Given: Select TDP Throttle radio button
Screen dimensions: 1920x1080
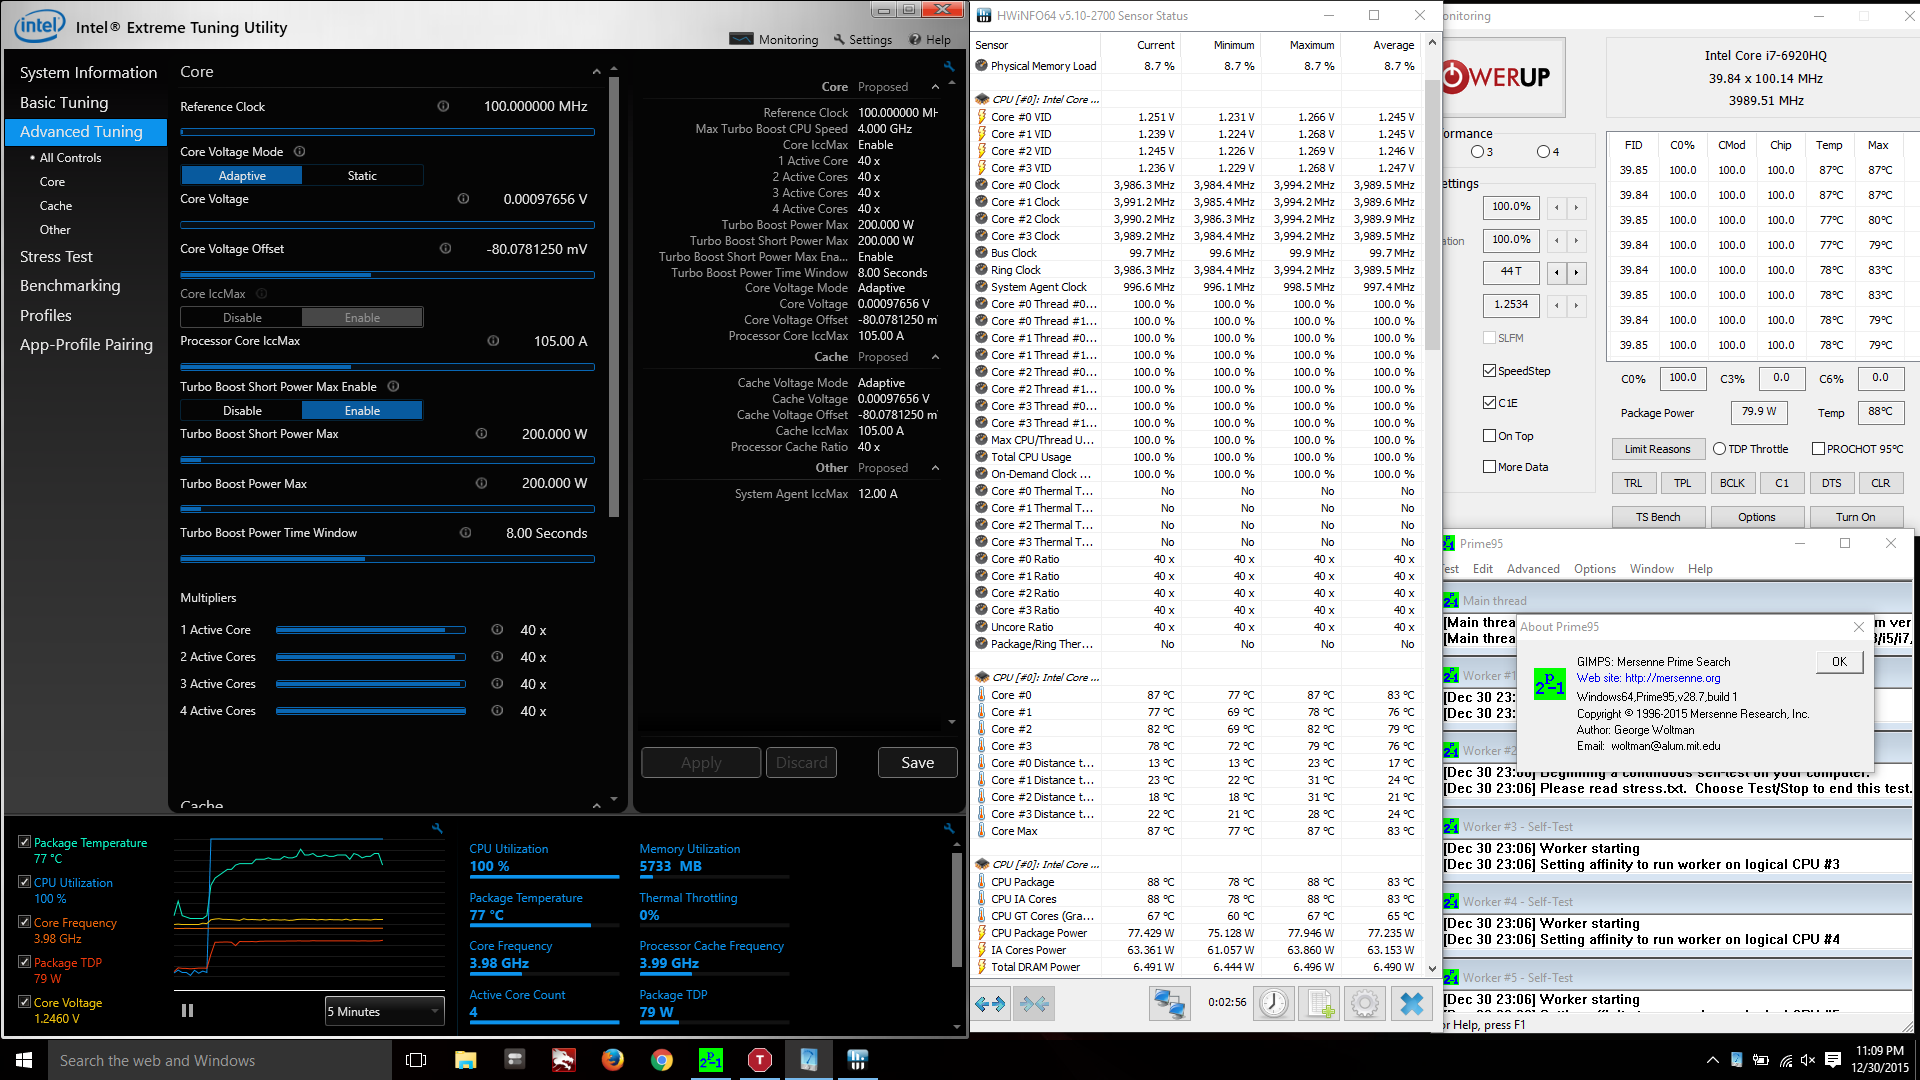Looking at the screenshot, I should 1719,449.
